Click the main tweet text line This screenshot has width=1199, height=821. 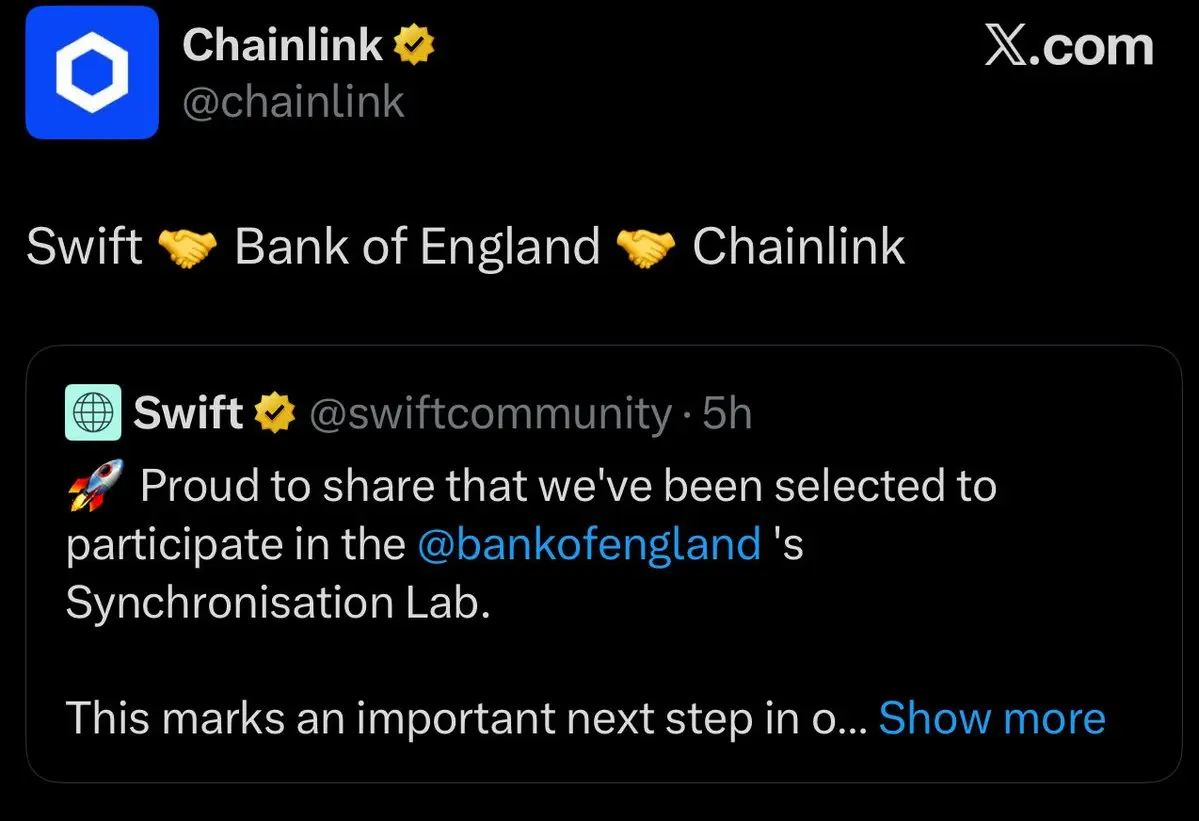click(465, 247)
